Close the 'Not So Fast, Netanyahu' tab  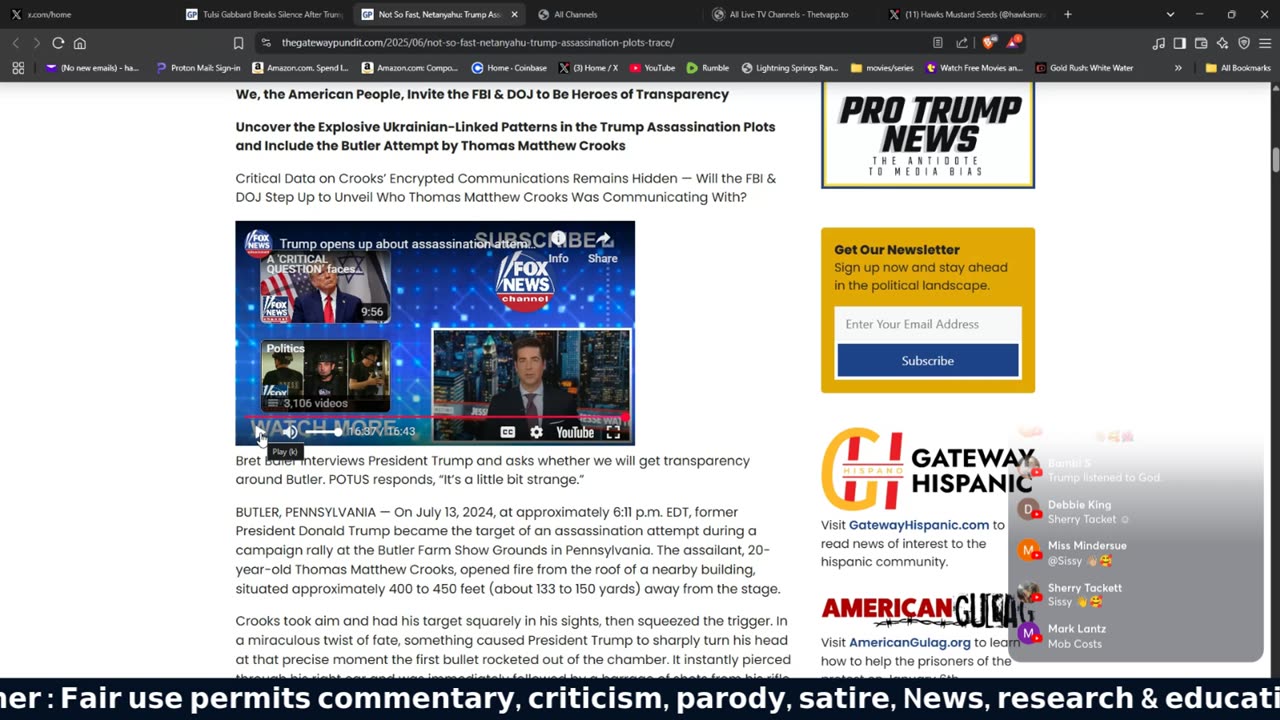(x=514, y=15)
